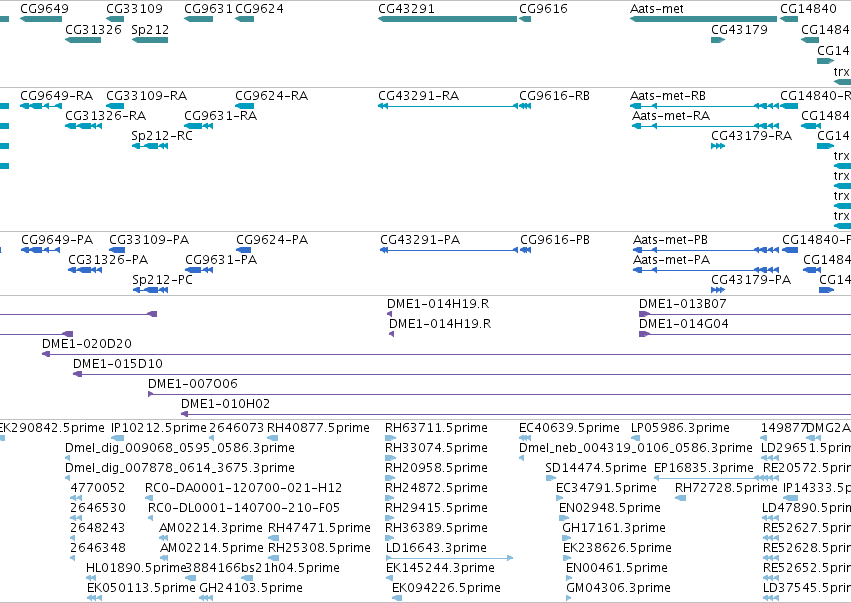
Task: Click the Aats-met-PB protein label
Action: tap(670, 239)
